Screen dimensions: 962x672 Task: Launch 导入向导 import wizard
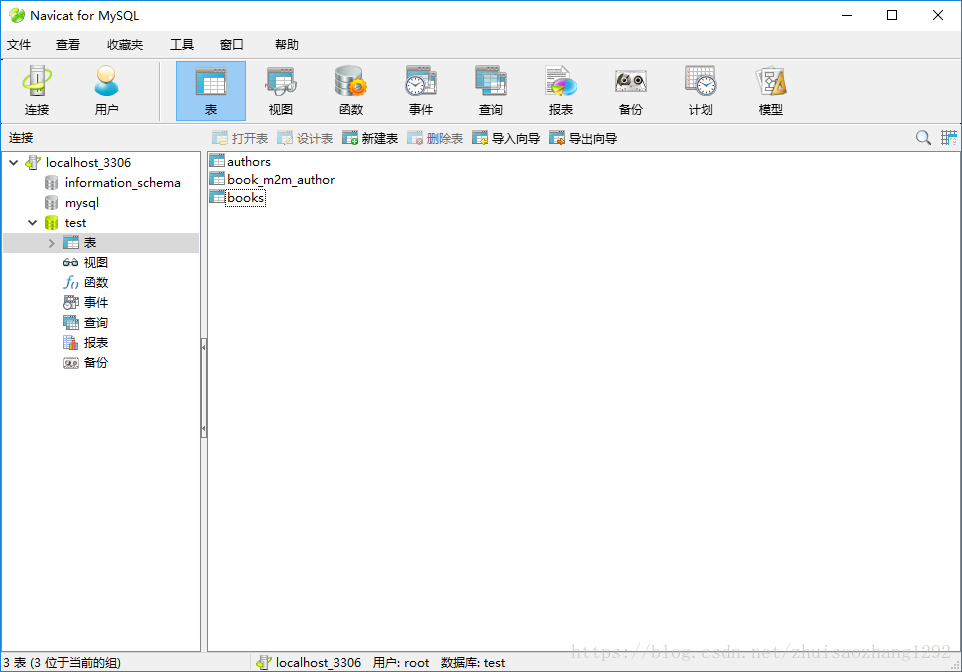tap(506, 138)
